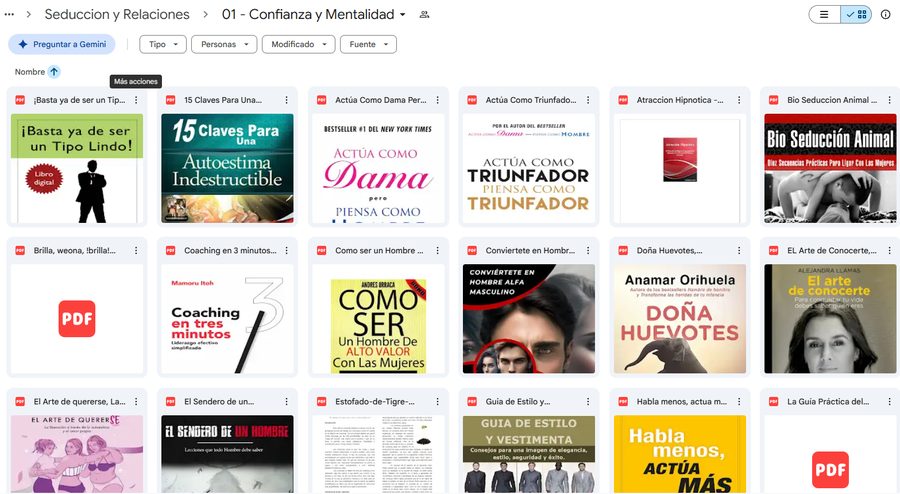Open more actions for El Sendero de un
Image resolution: width=900 pixels, height=494 pixels.
point(286,402)
